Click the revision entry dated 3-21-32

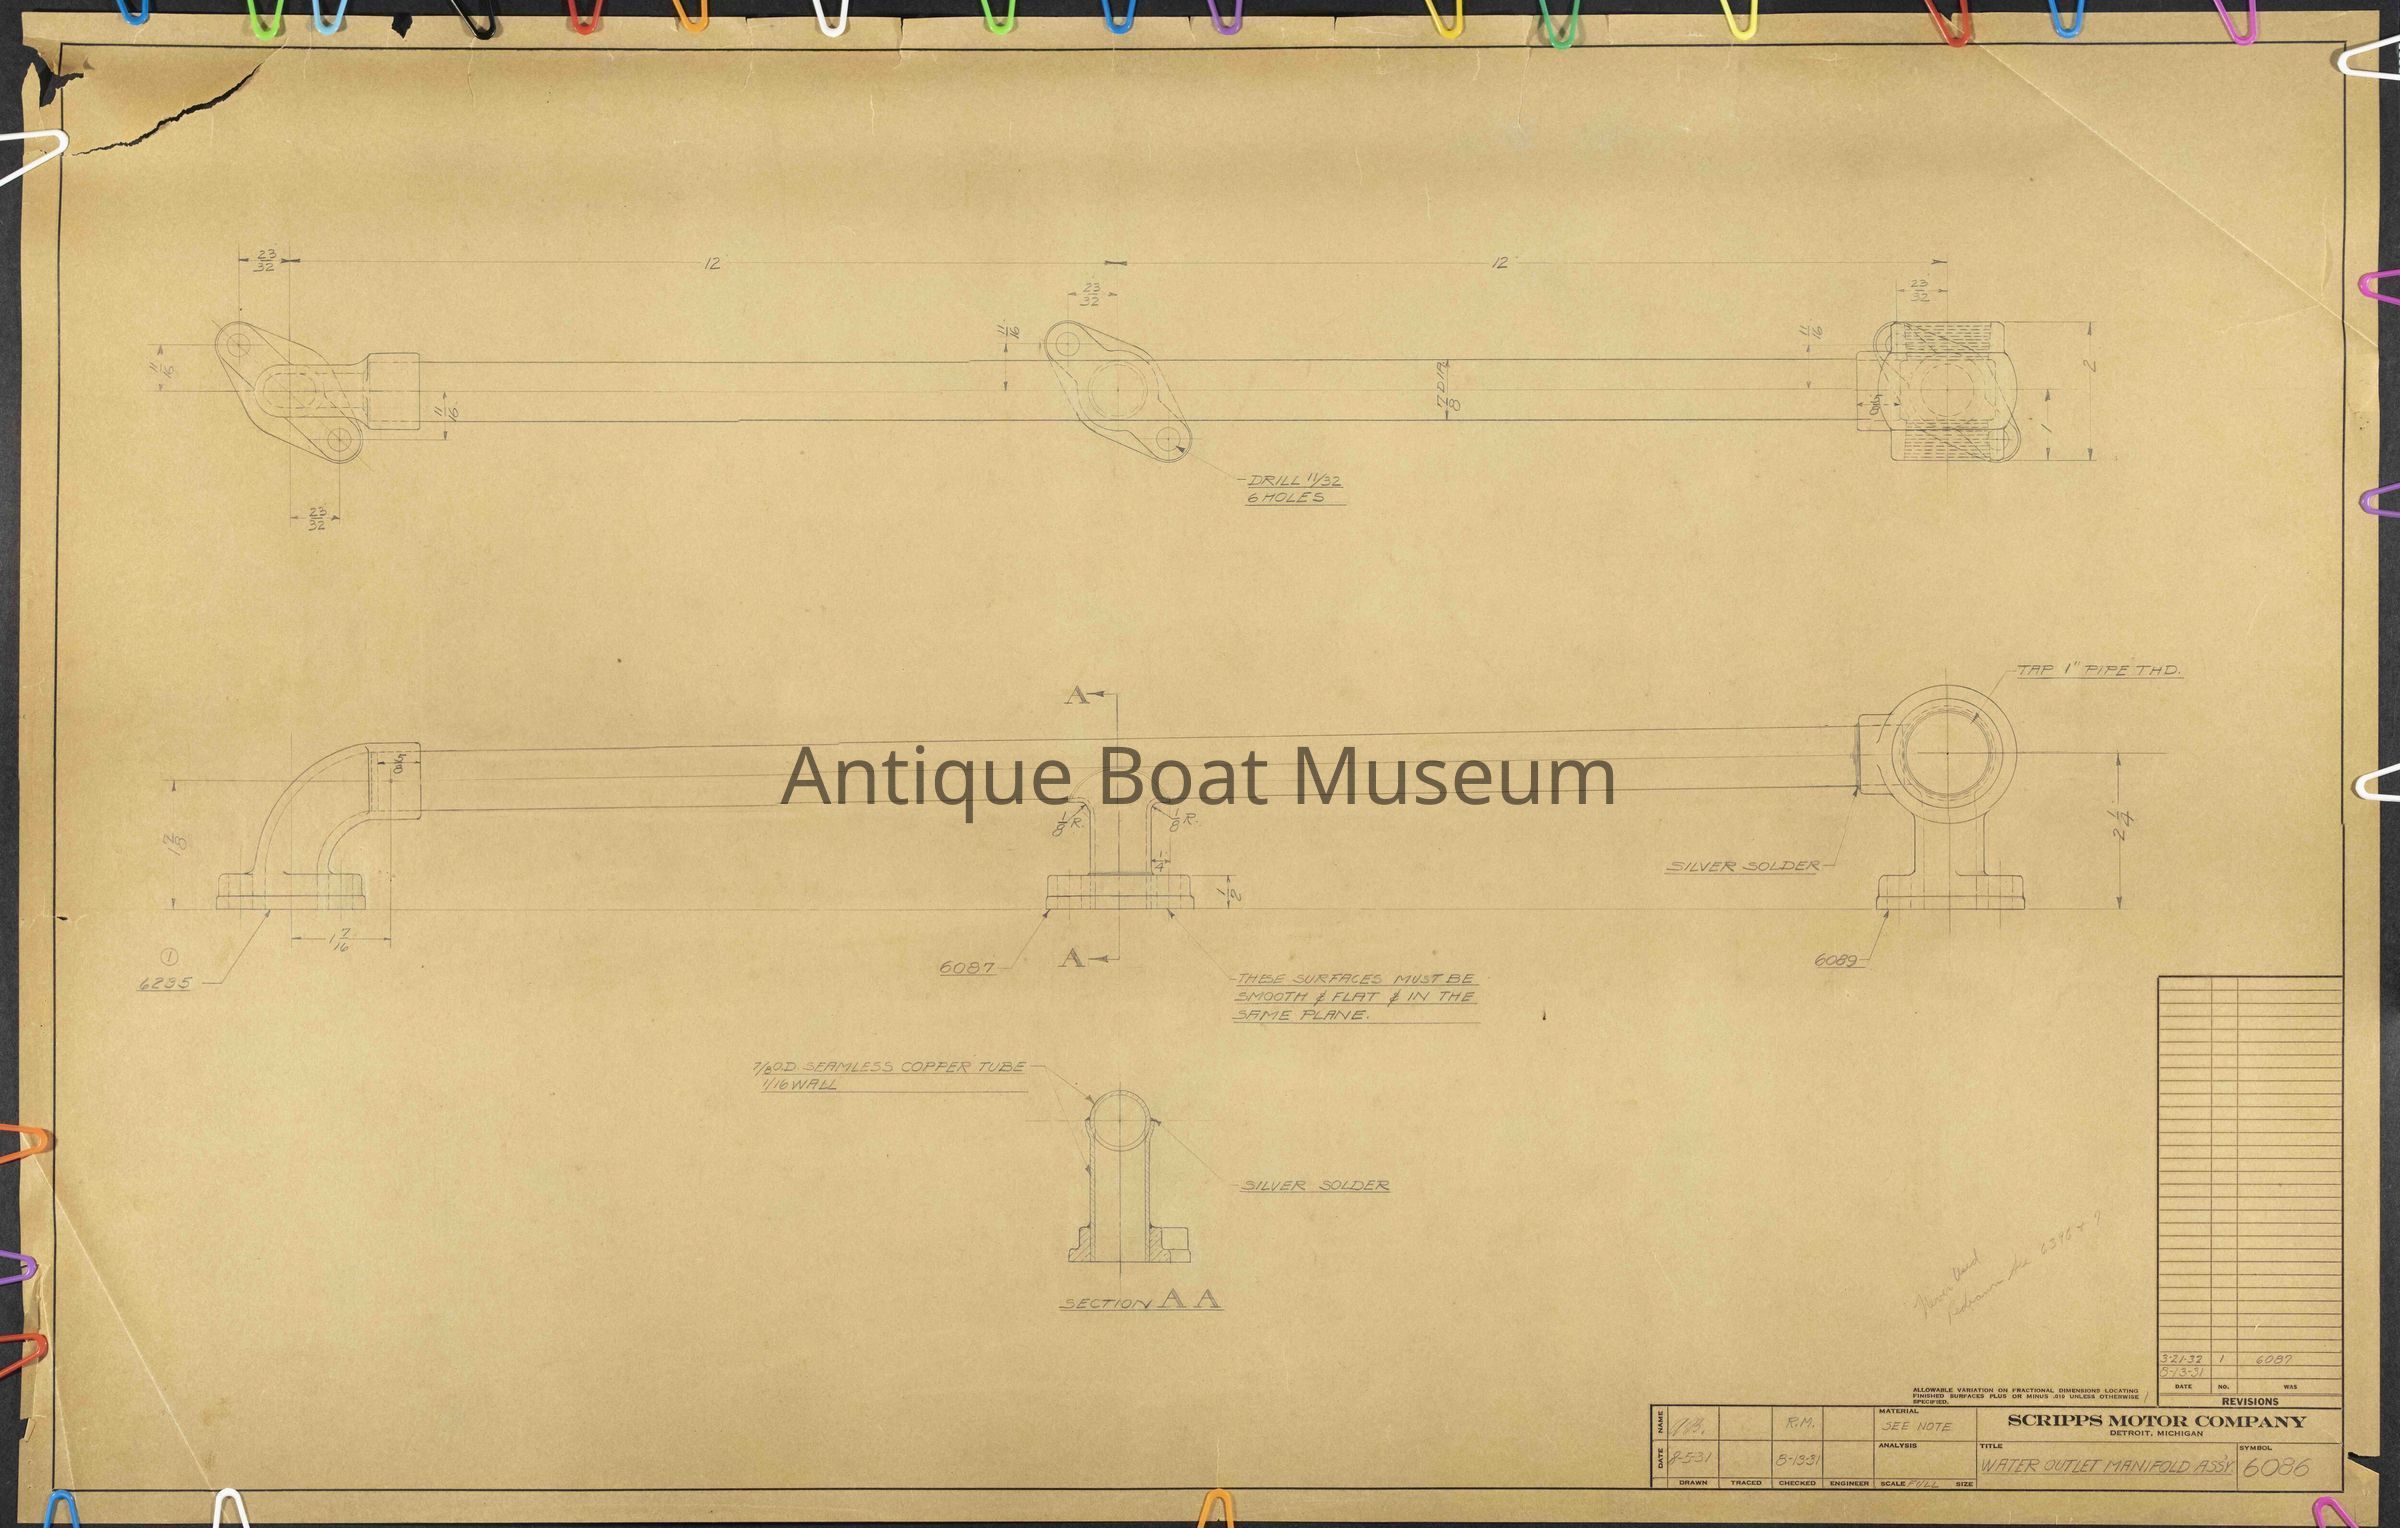pyautogui.click(x=2182, y=1360)
